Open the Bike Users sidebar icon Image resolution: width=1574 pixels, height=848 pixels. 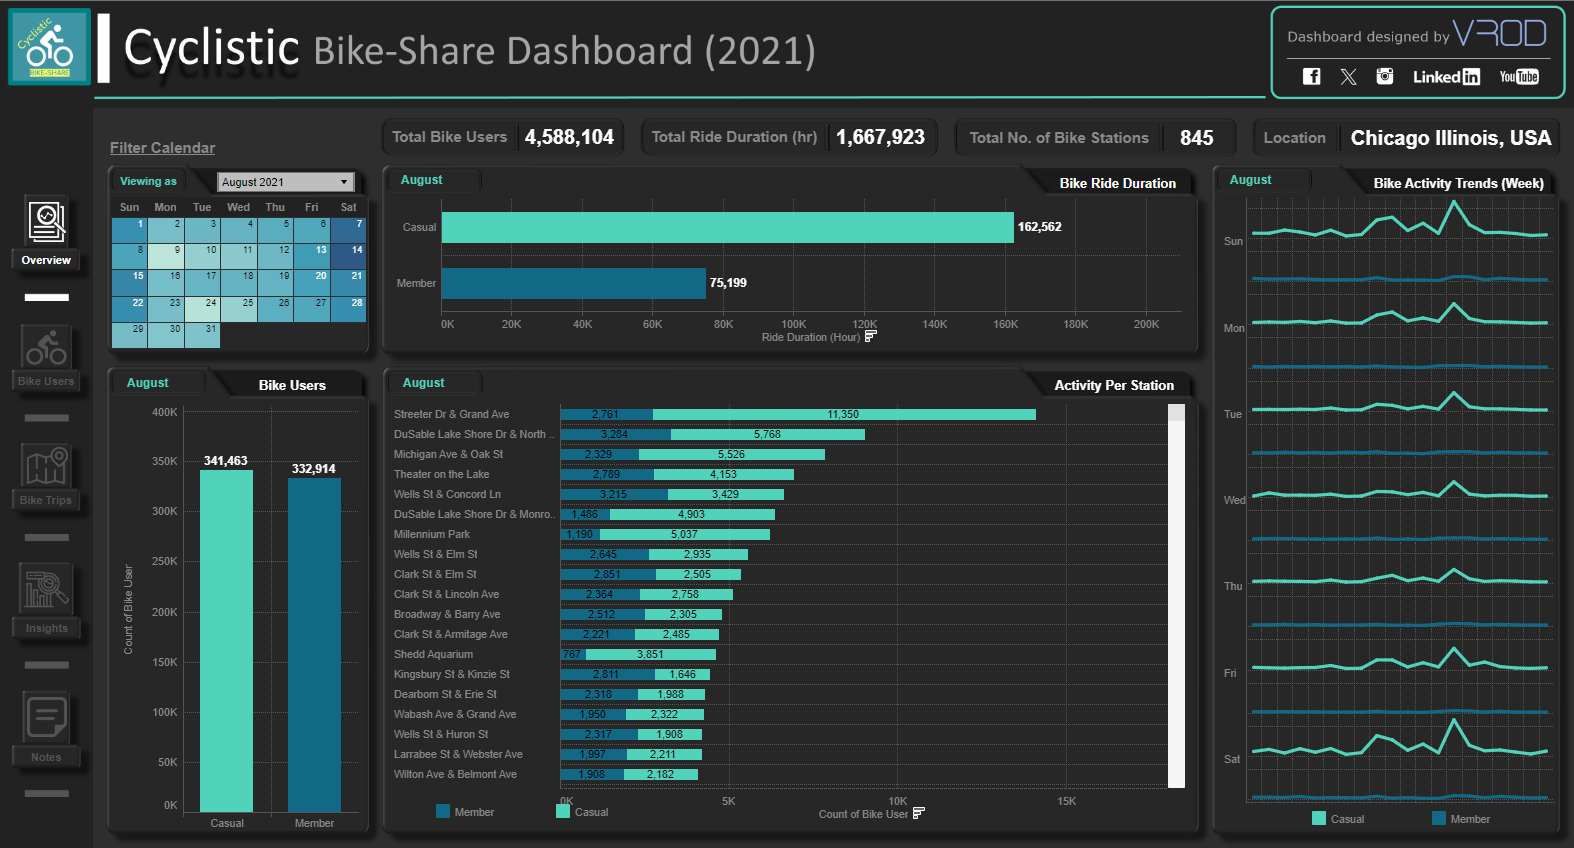[x=46, y=347]
